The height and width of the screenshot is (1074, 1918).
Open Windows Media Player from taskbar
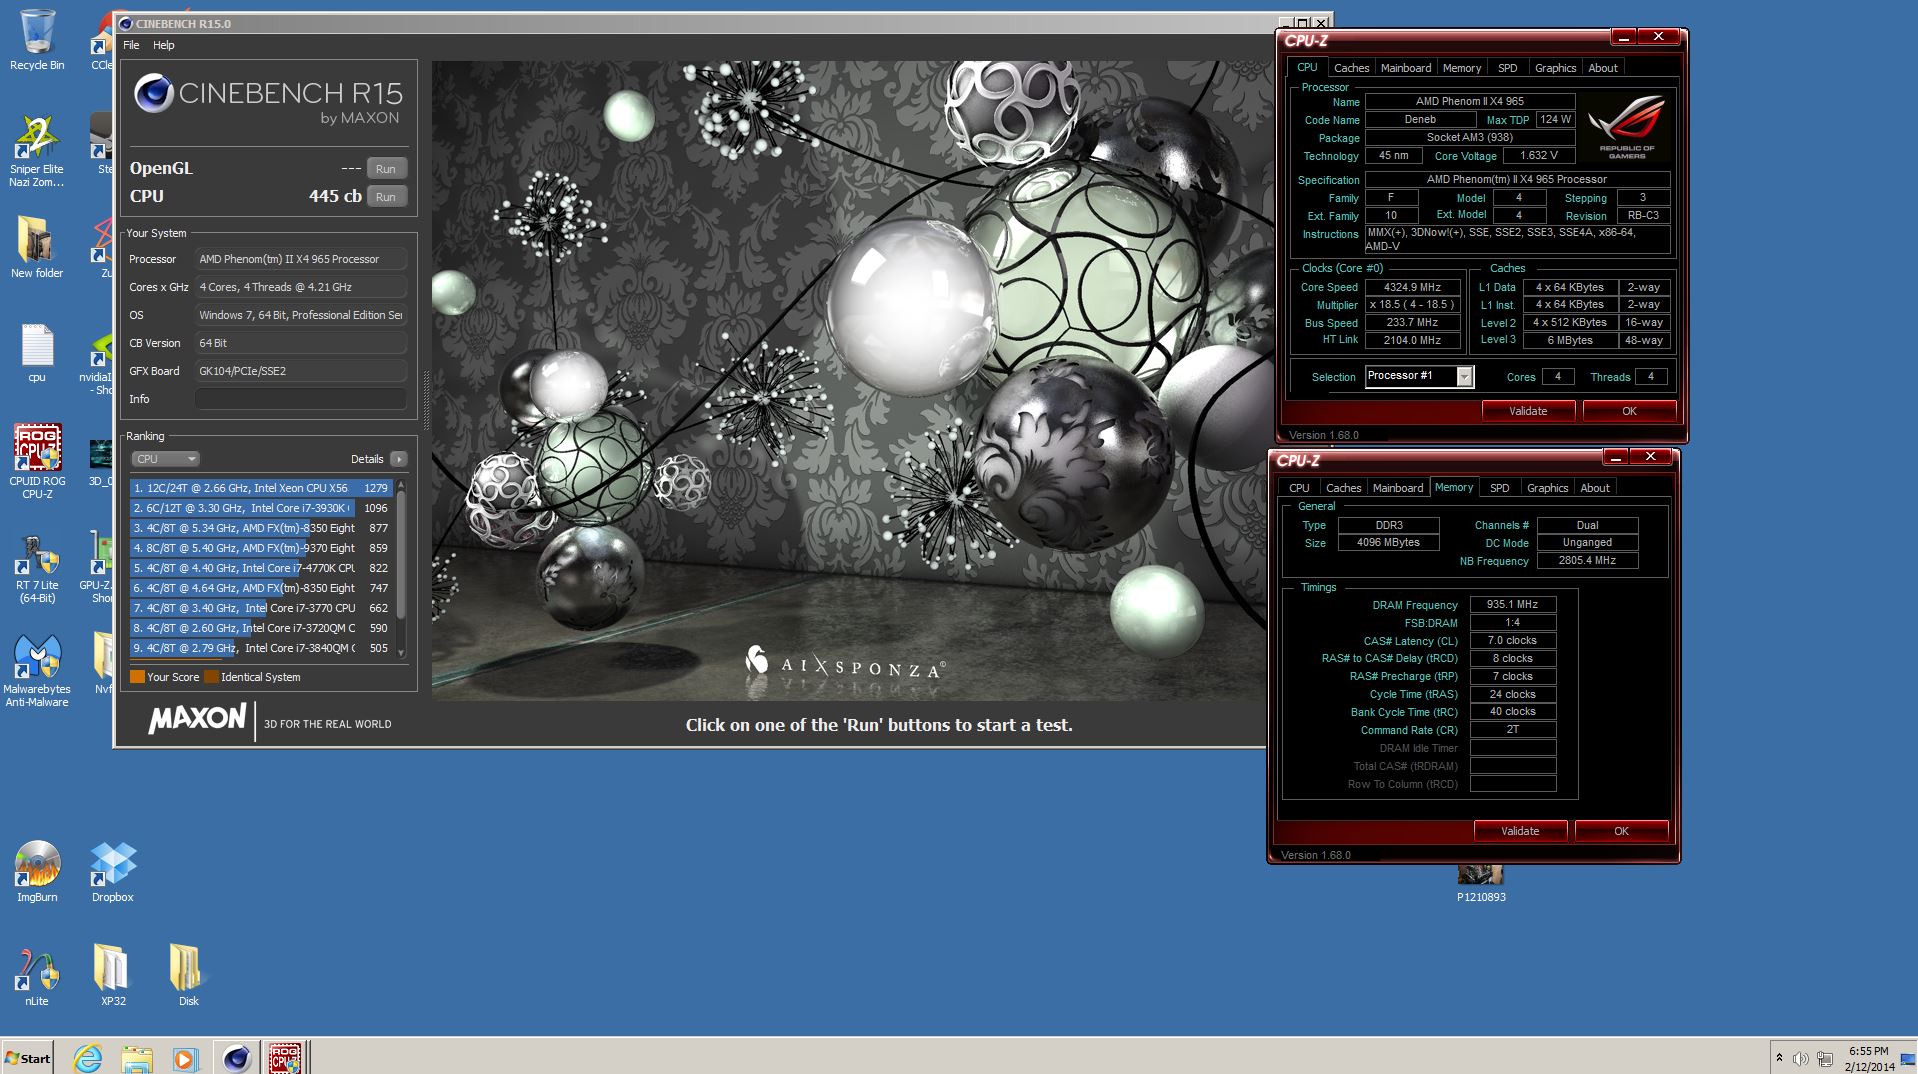click(x=185, y=1058)
